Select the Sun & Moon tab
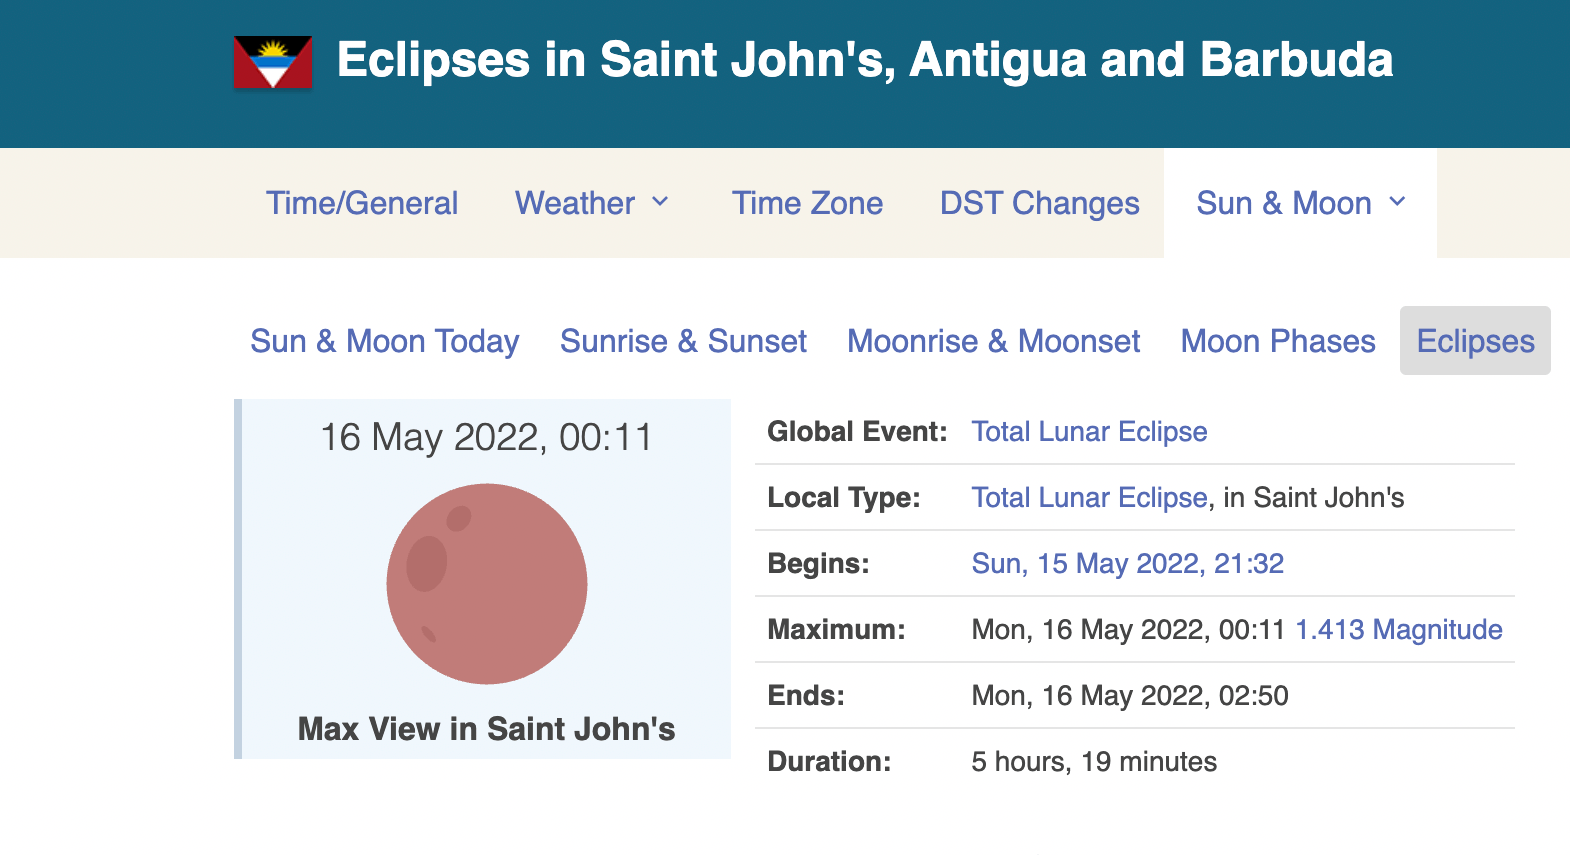Screen dimensions: 1570x855 point(1283,203)
